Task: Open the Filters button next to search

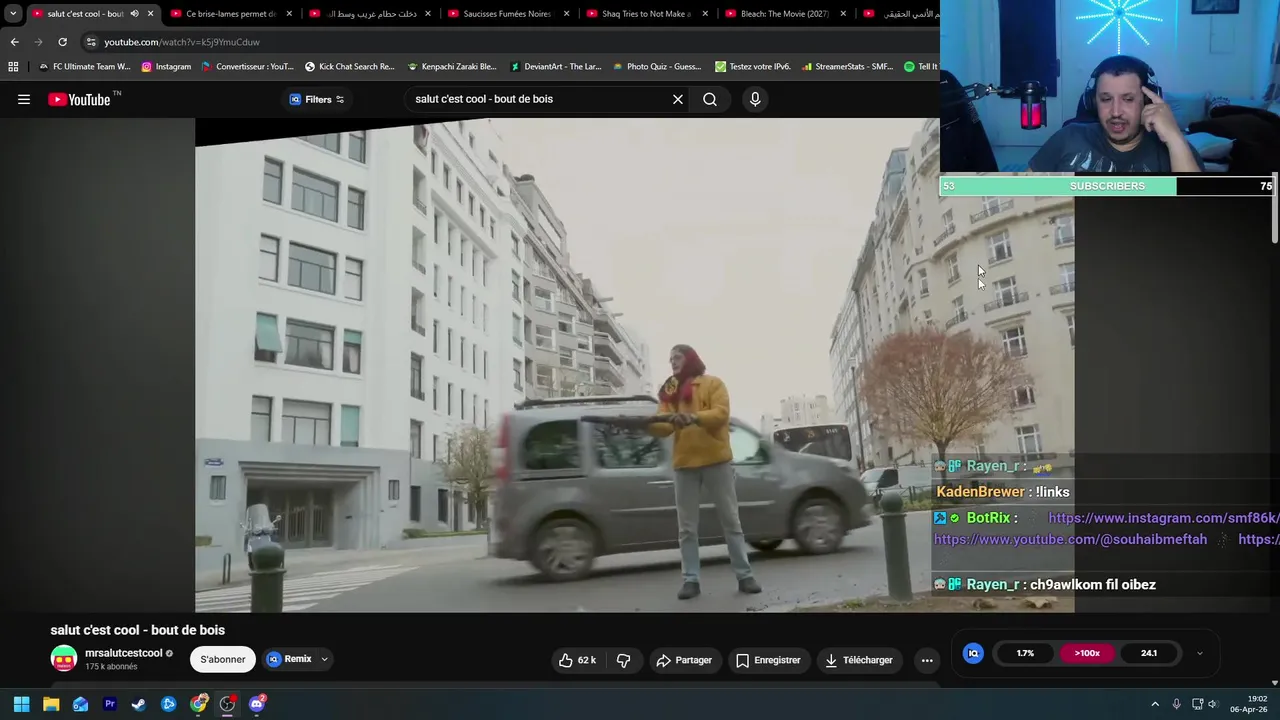Action: pyautogui.click(x=316, y=99)
